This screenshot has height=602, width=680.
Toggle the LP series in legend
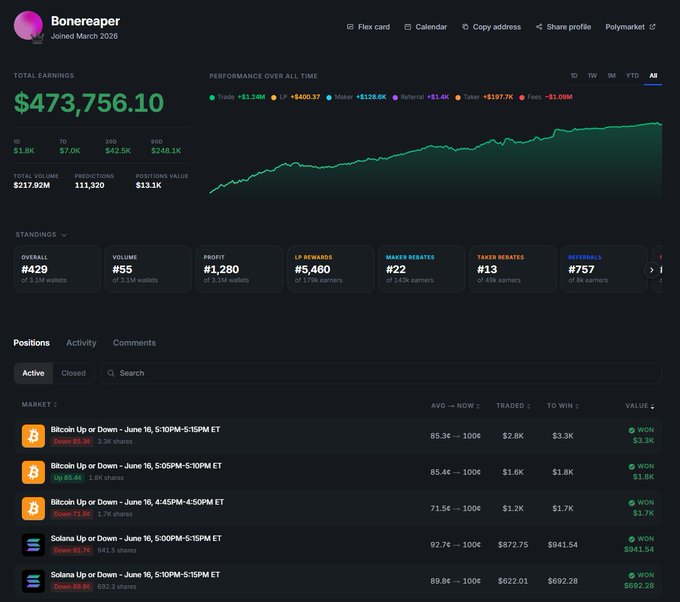(x=295, y=97)
